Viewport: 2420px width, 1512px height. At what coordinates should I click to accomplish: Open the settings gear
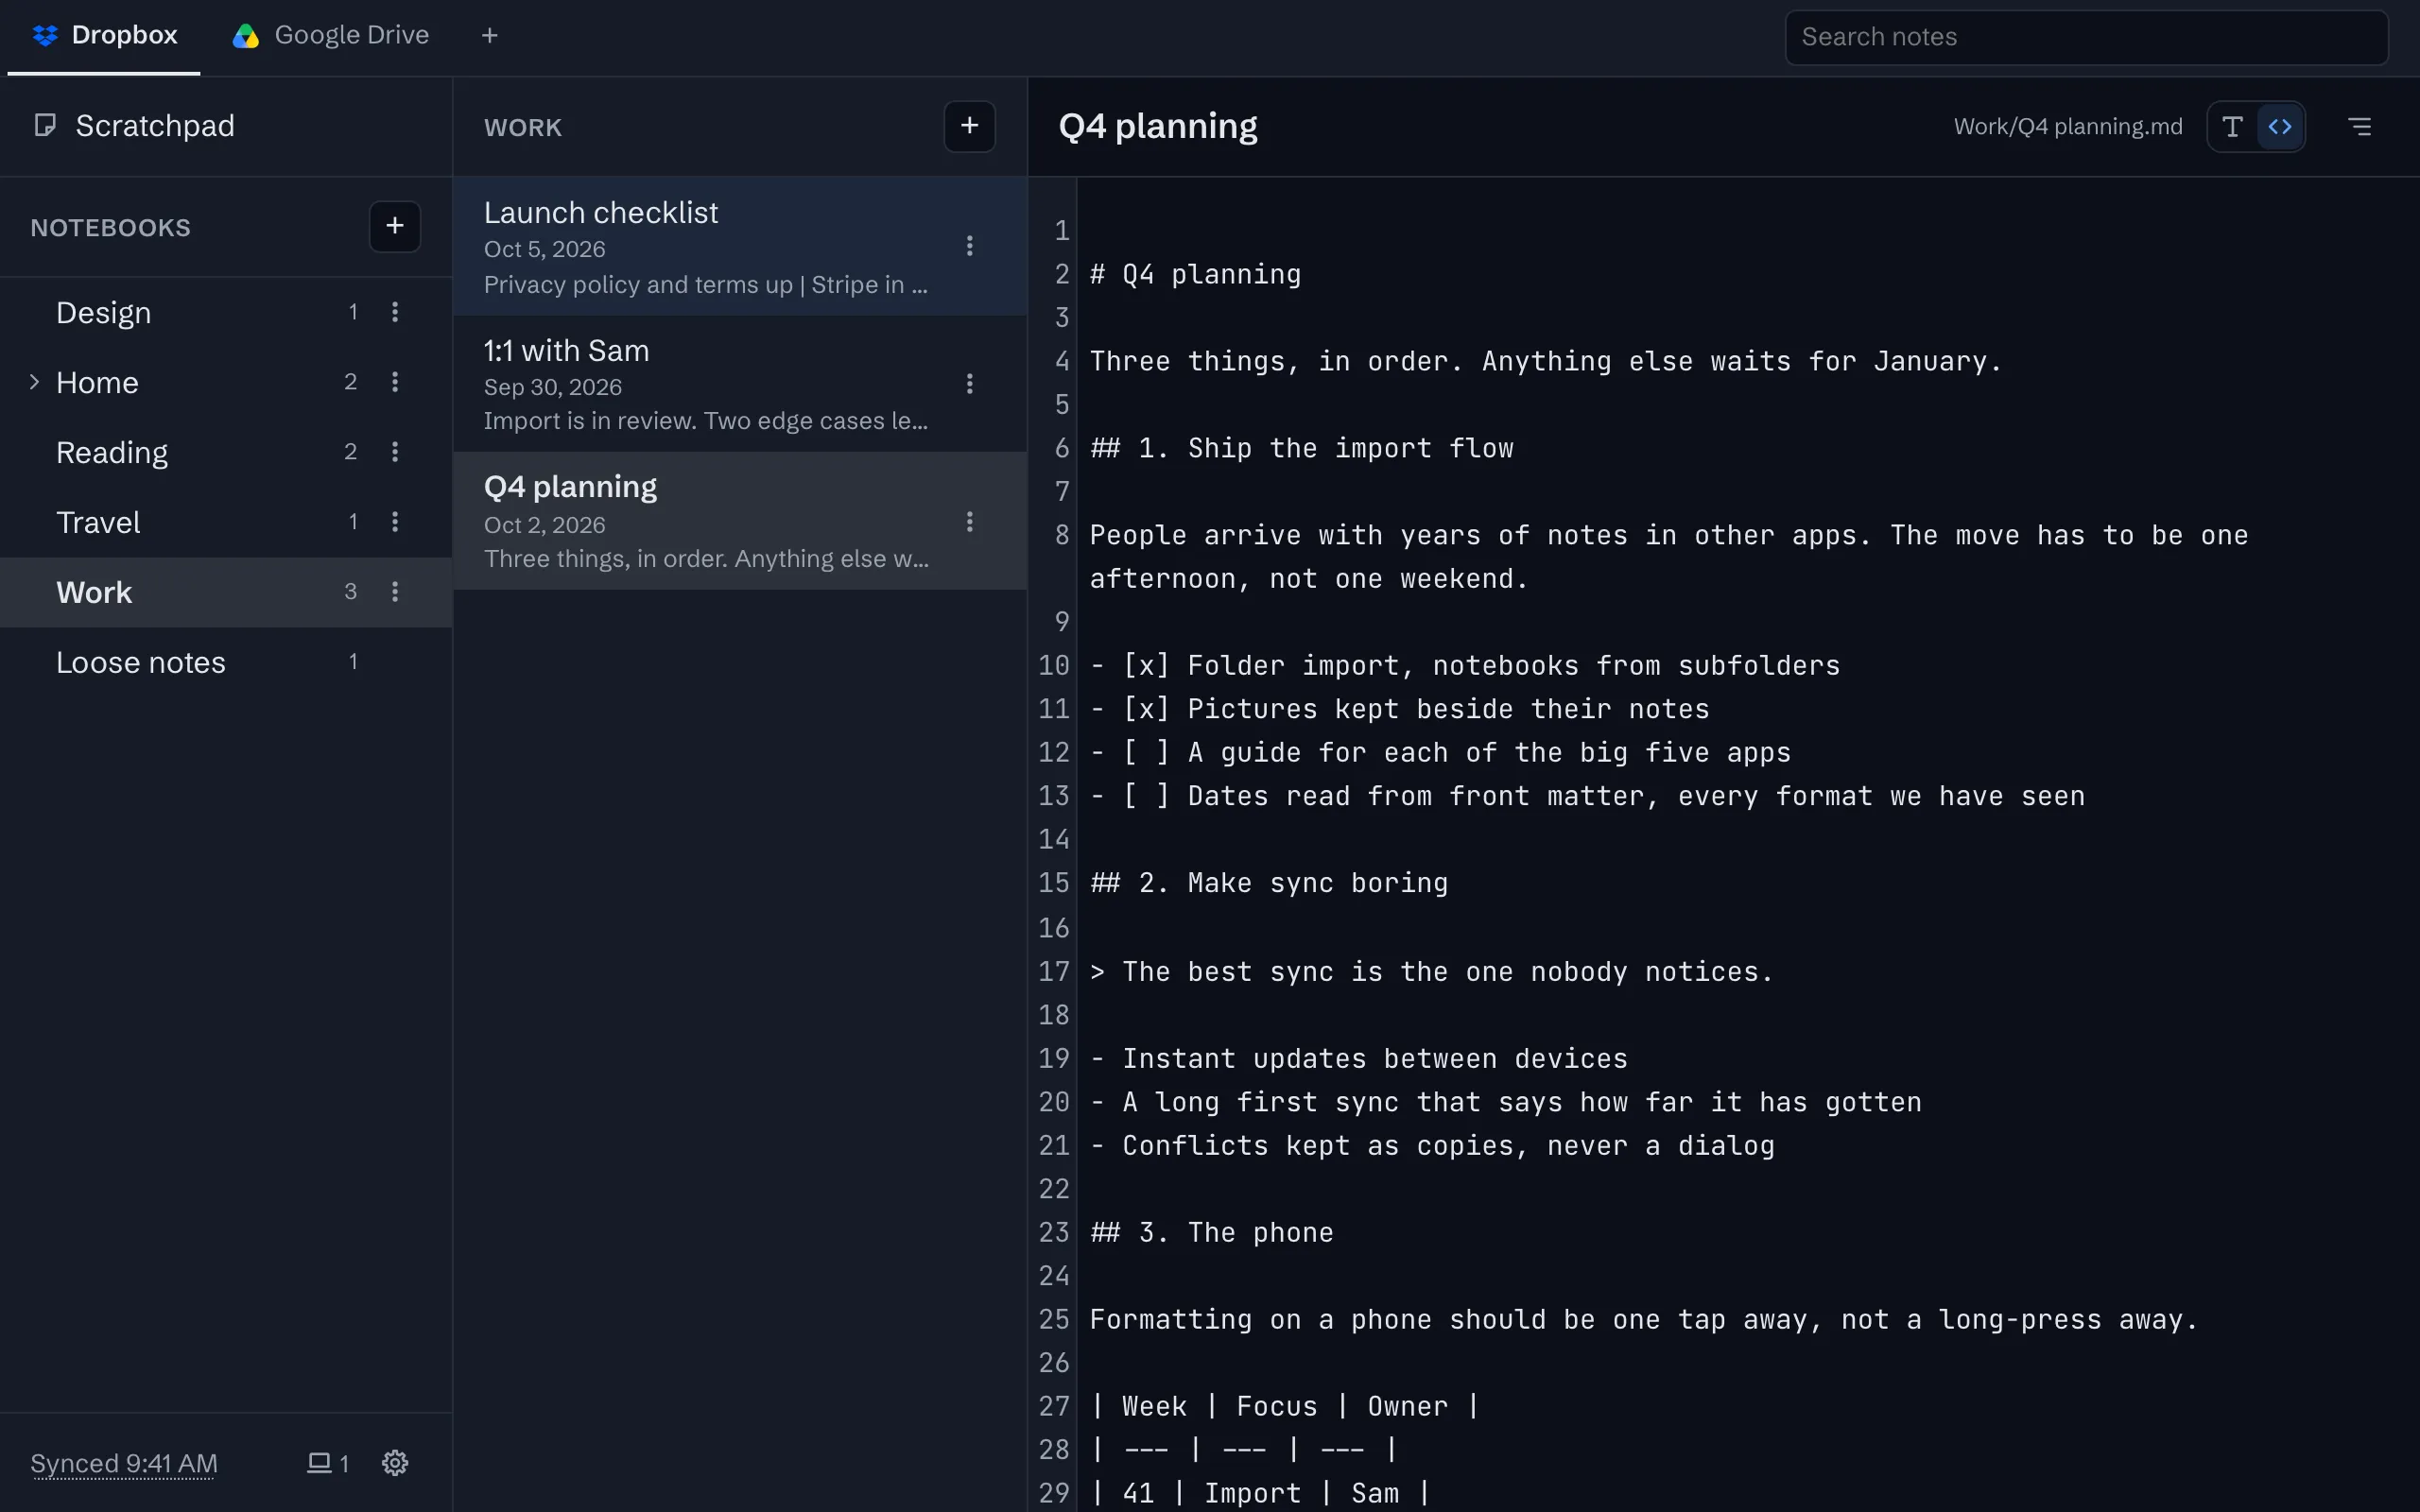395,1463
